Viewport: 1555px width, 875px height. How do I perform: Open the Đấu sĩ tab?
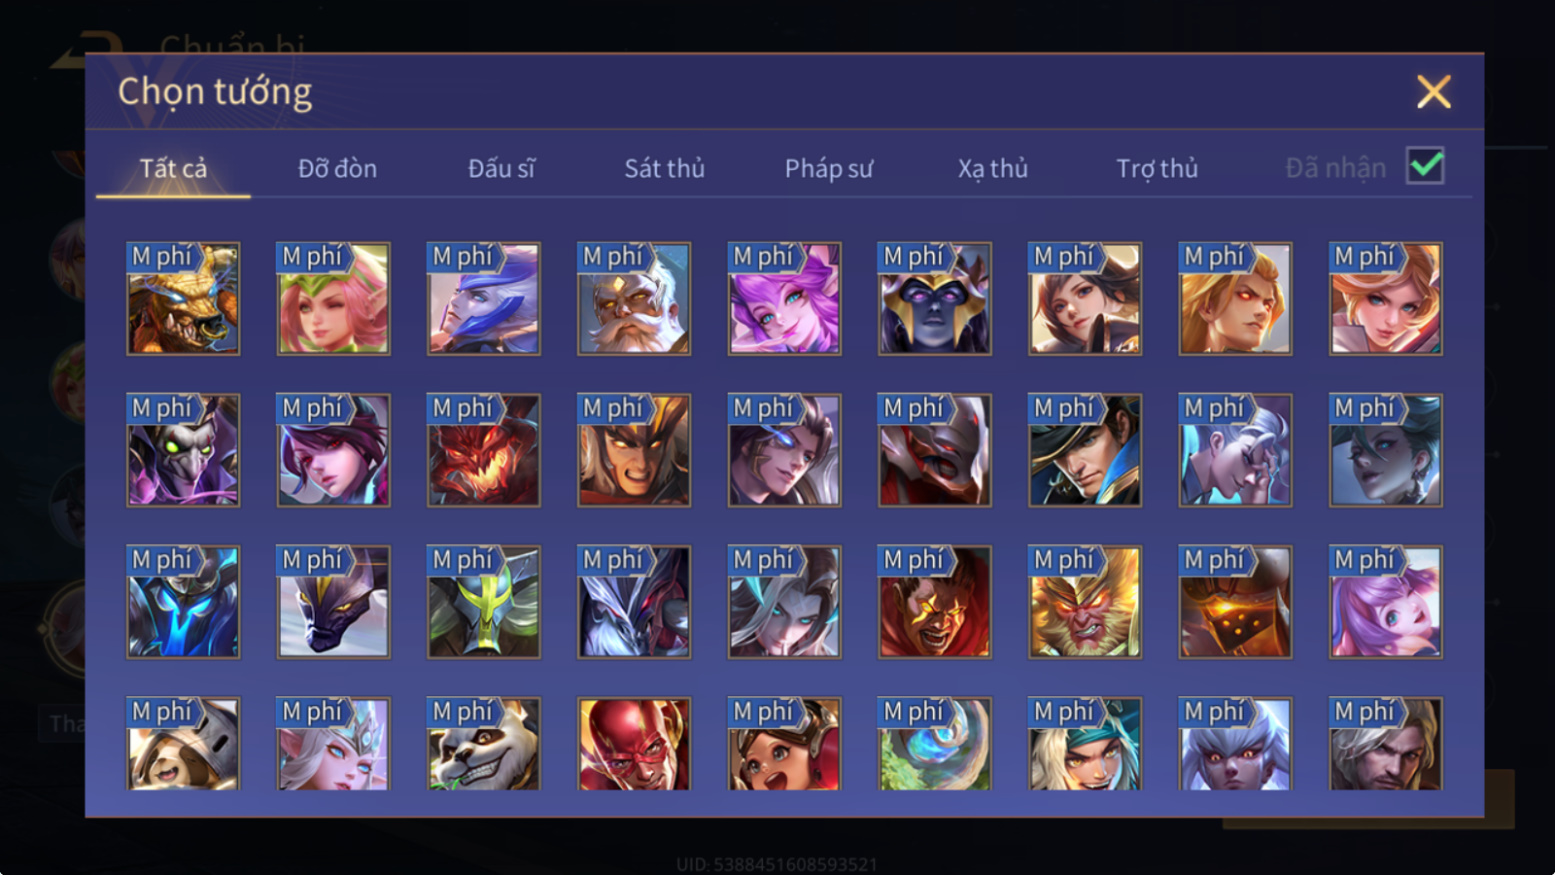click(501, 168)
